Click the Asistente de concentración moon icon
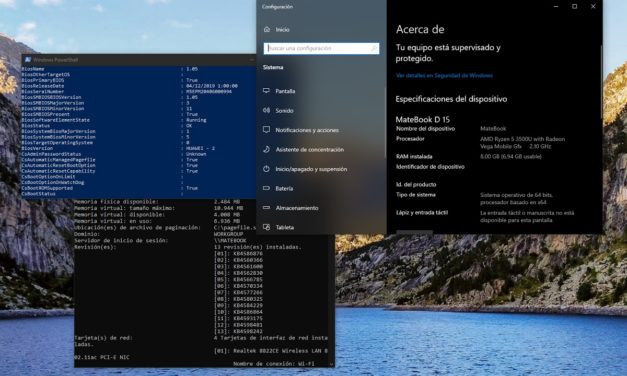 pyautogui.click(x=266, y=149)
